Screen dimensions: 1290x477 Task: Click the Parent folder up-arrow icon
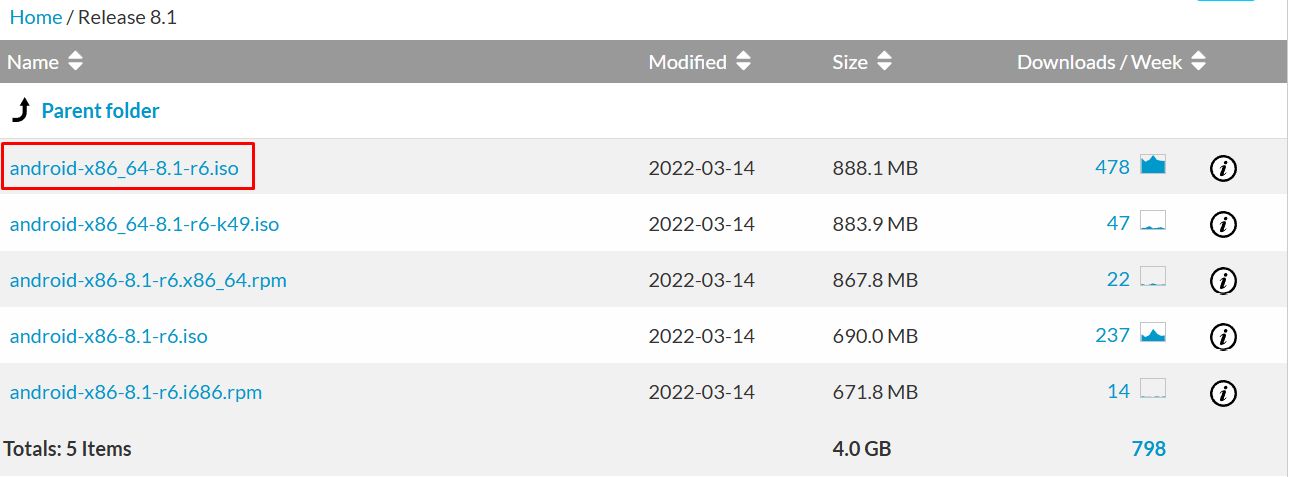pos(21,111)
